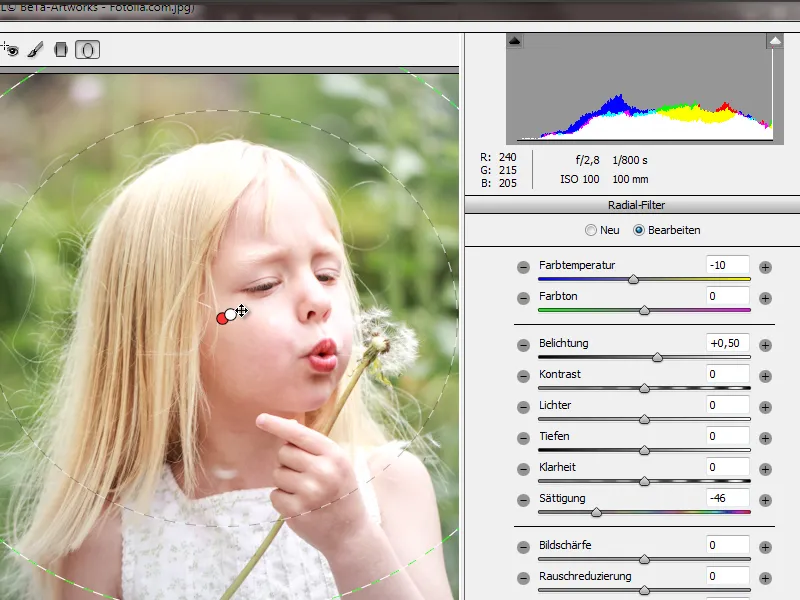Click the Bildschärfe value field
Viewport: 800px width, 600px height.
coord(728,545)
